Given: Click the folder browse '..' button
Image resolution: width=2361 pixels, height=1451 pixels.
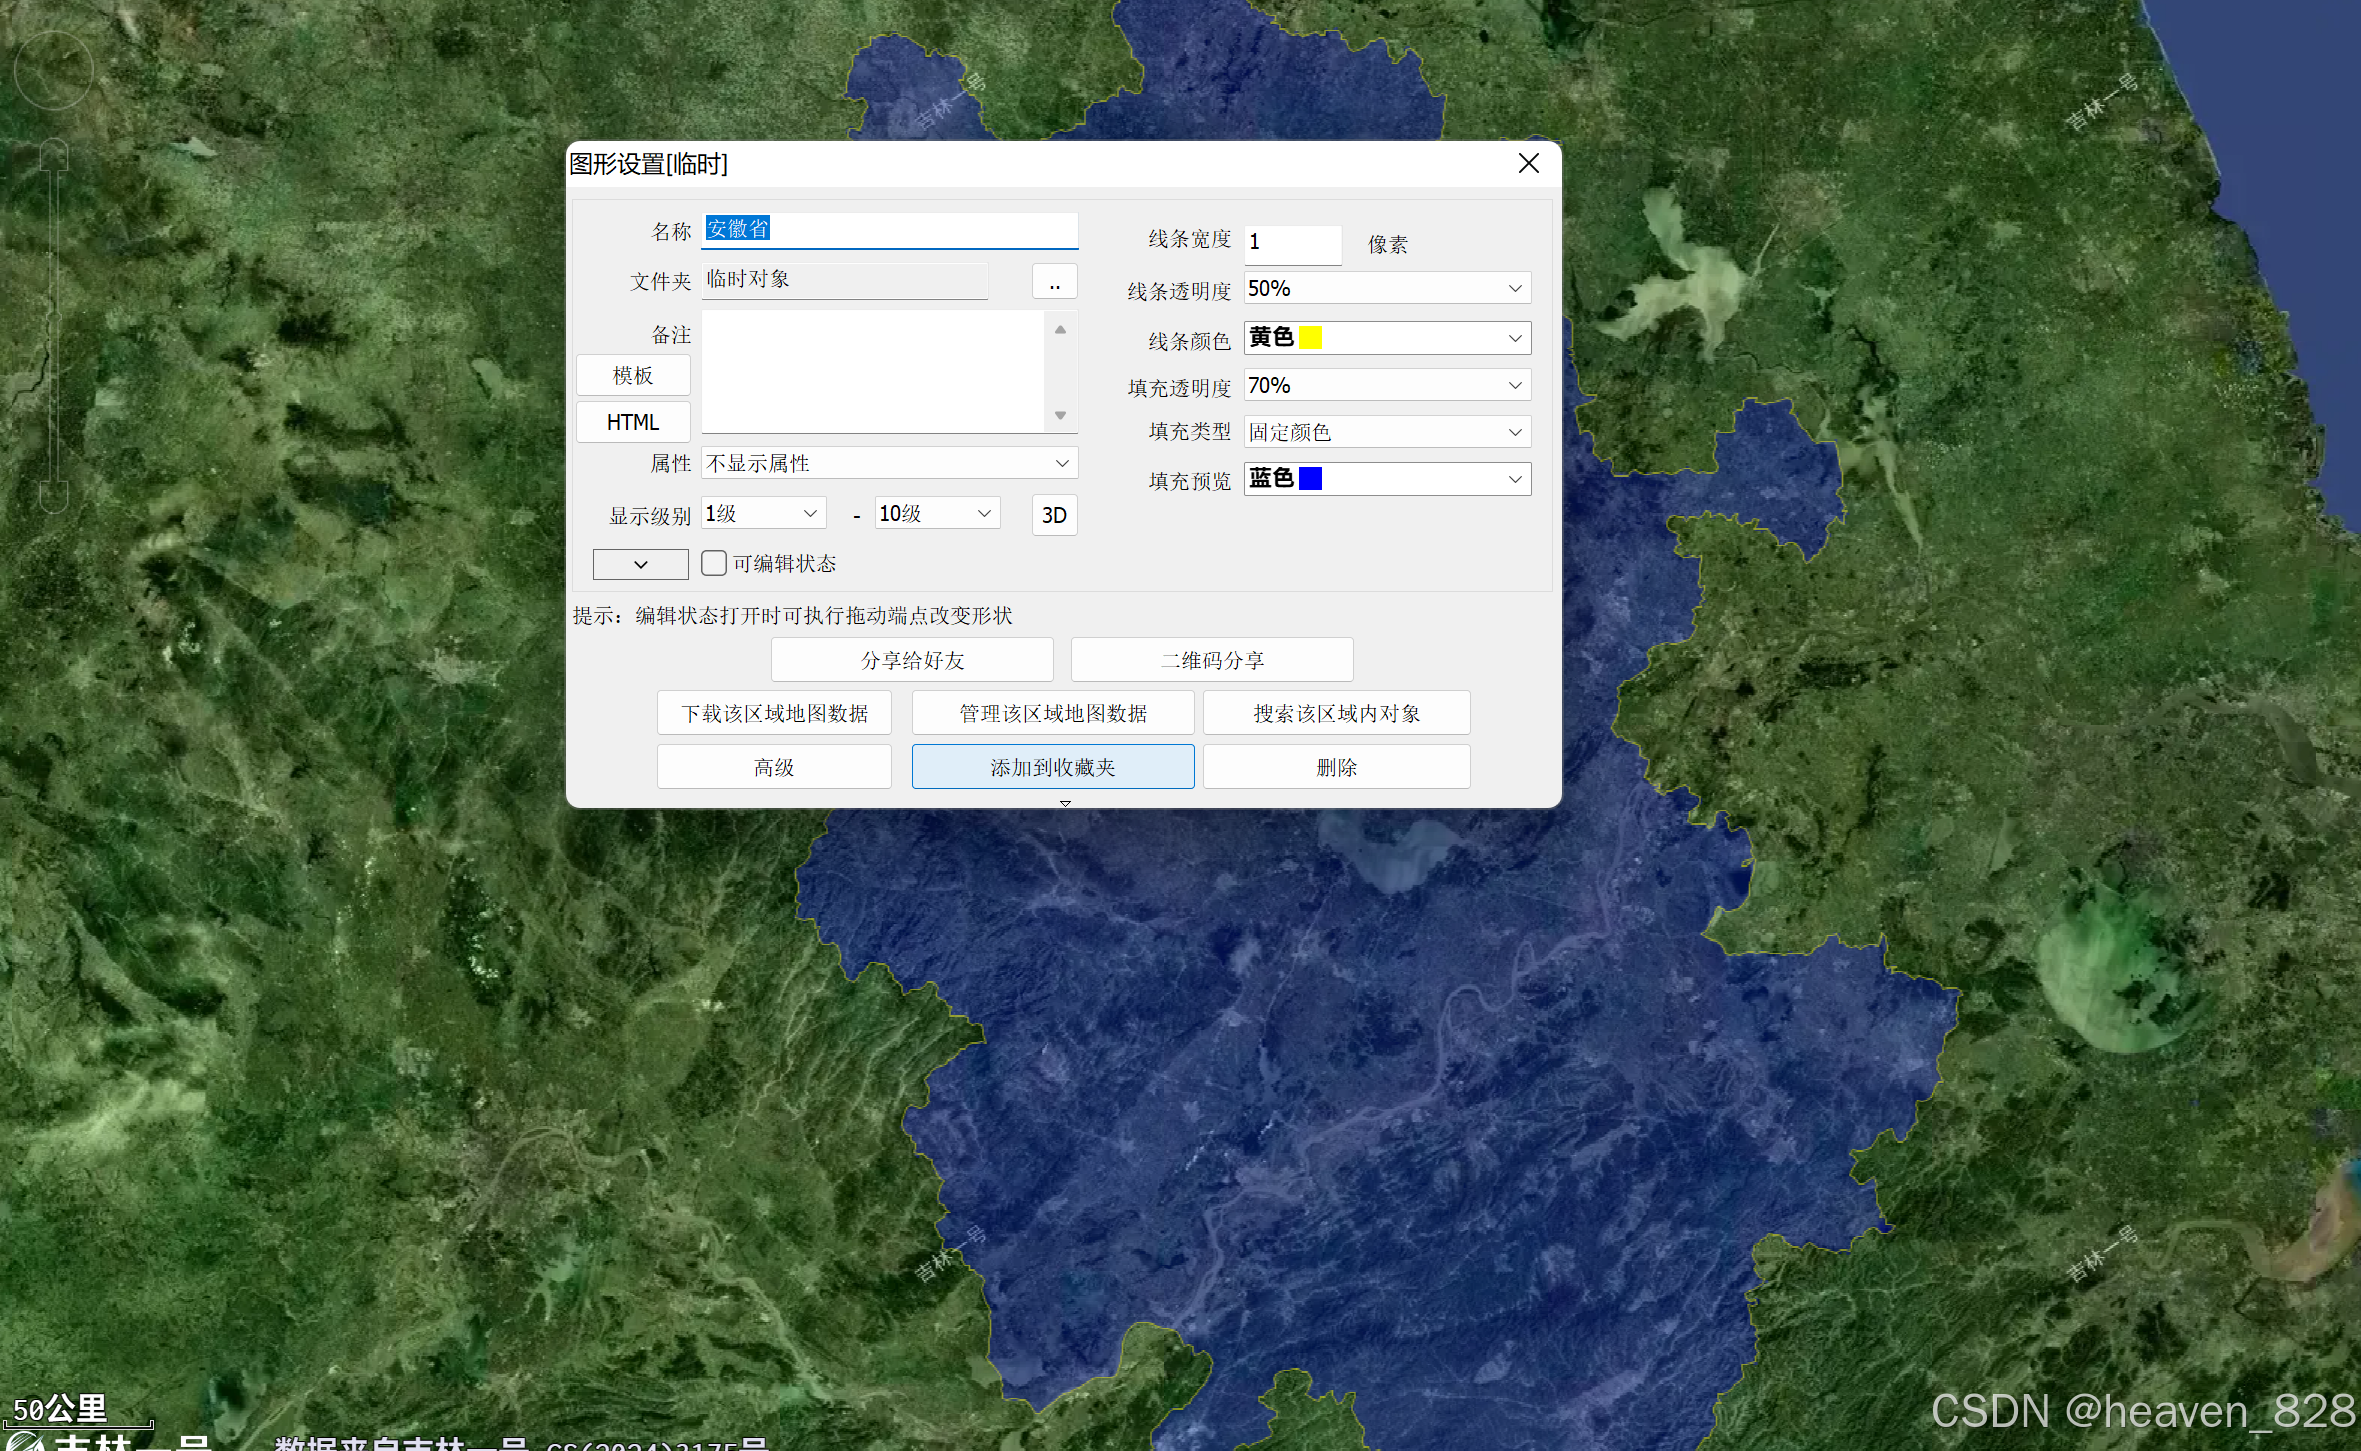Looking at the screenshot, I should 1054,282.
